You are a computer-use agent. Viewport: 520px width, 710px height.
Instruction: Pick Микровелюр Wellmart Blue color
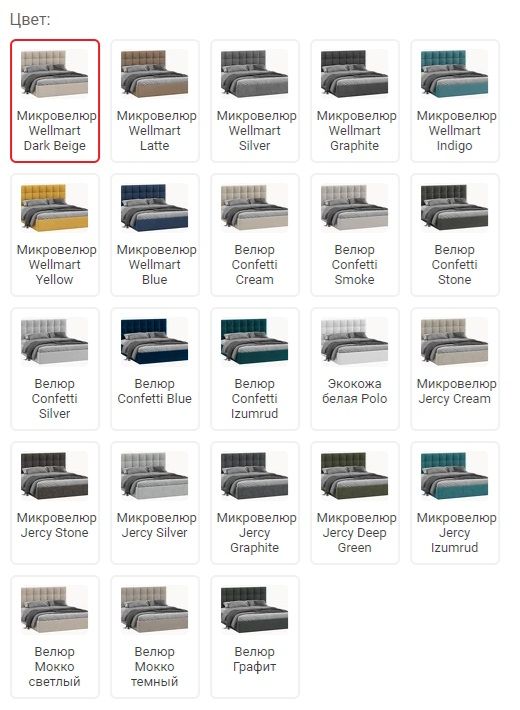click(x=155, y=235)
